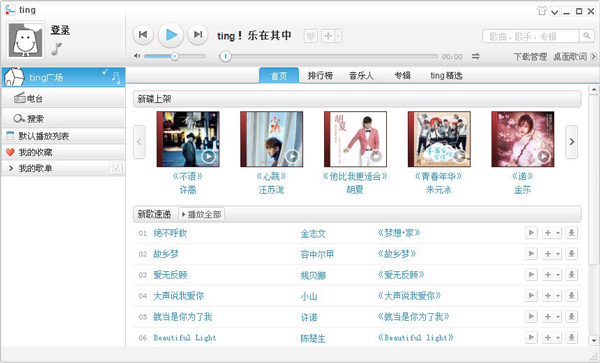
Task: Click the search magnifier button
Action: point(586,36)
